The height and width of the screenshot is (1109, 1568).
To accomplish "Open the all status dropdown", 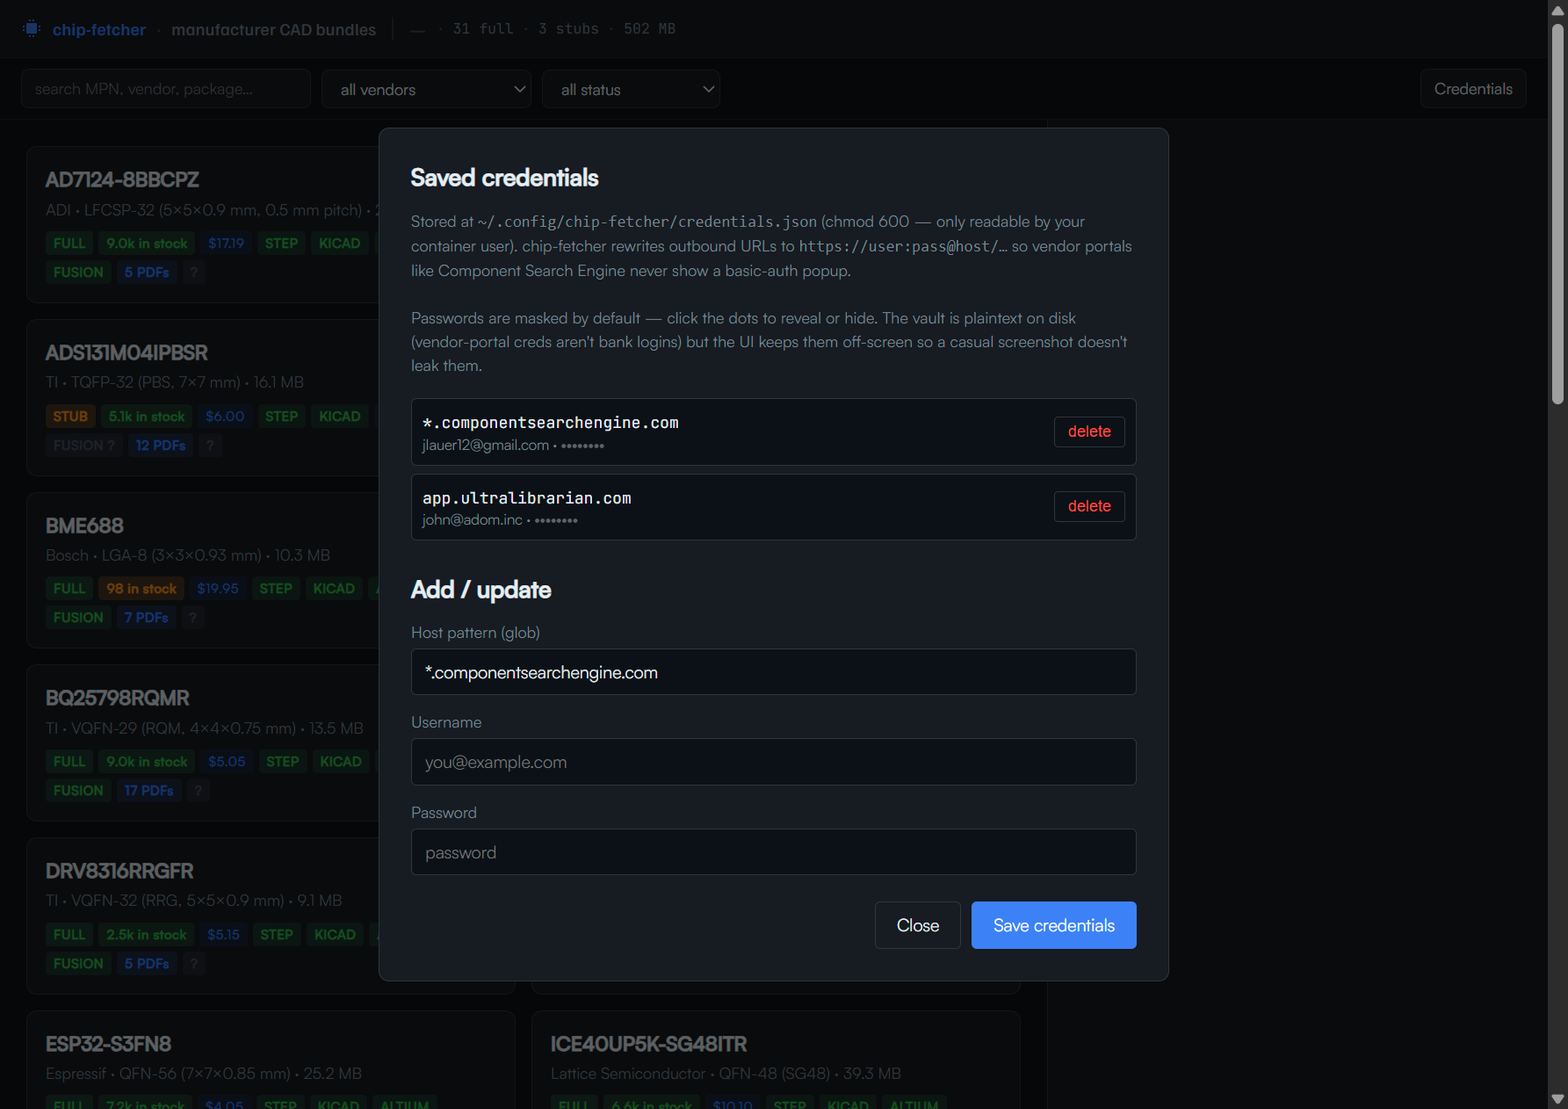I will point(631,89).
